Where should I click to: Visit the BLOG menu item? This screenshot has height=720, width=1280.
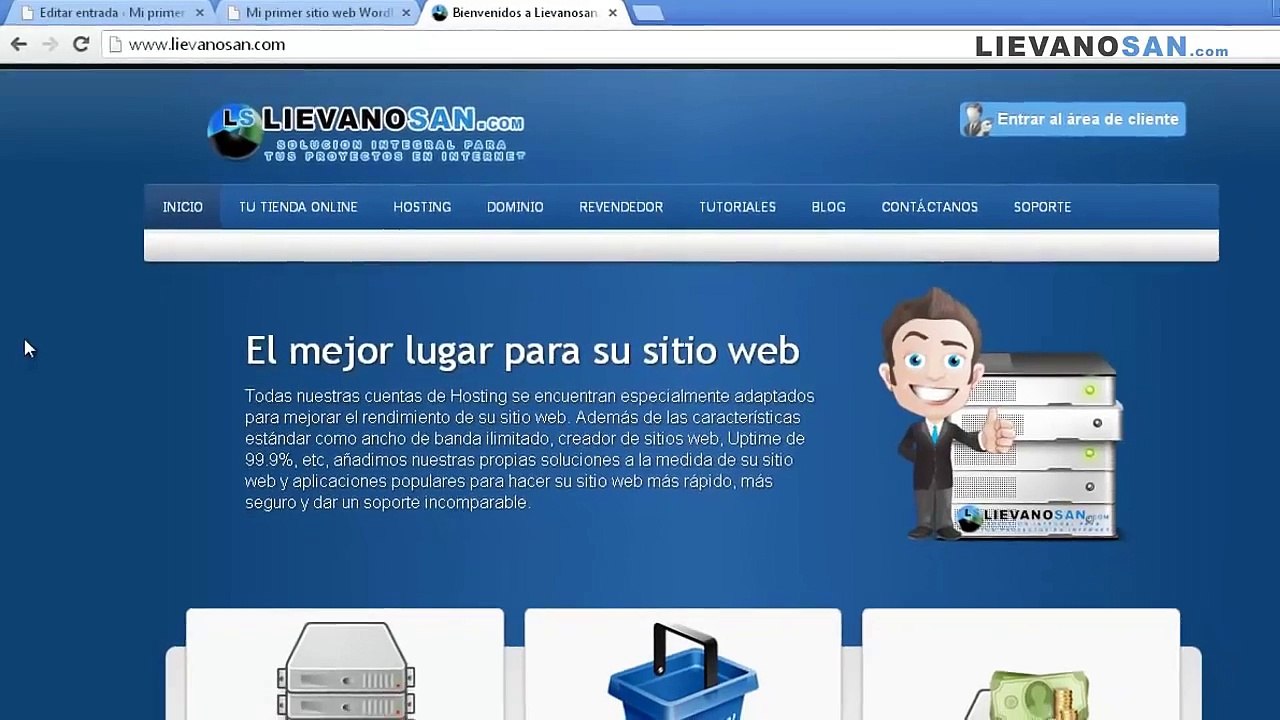pos(828,207)
